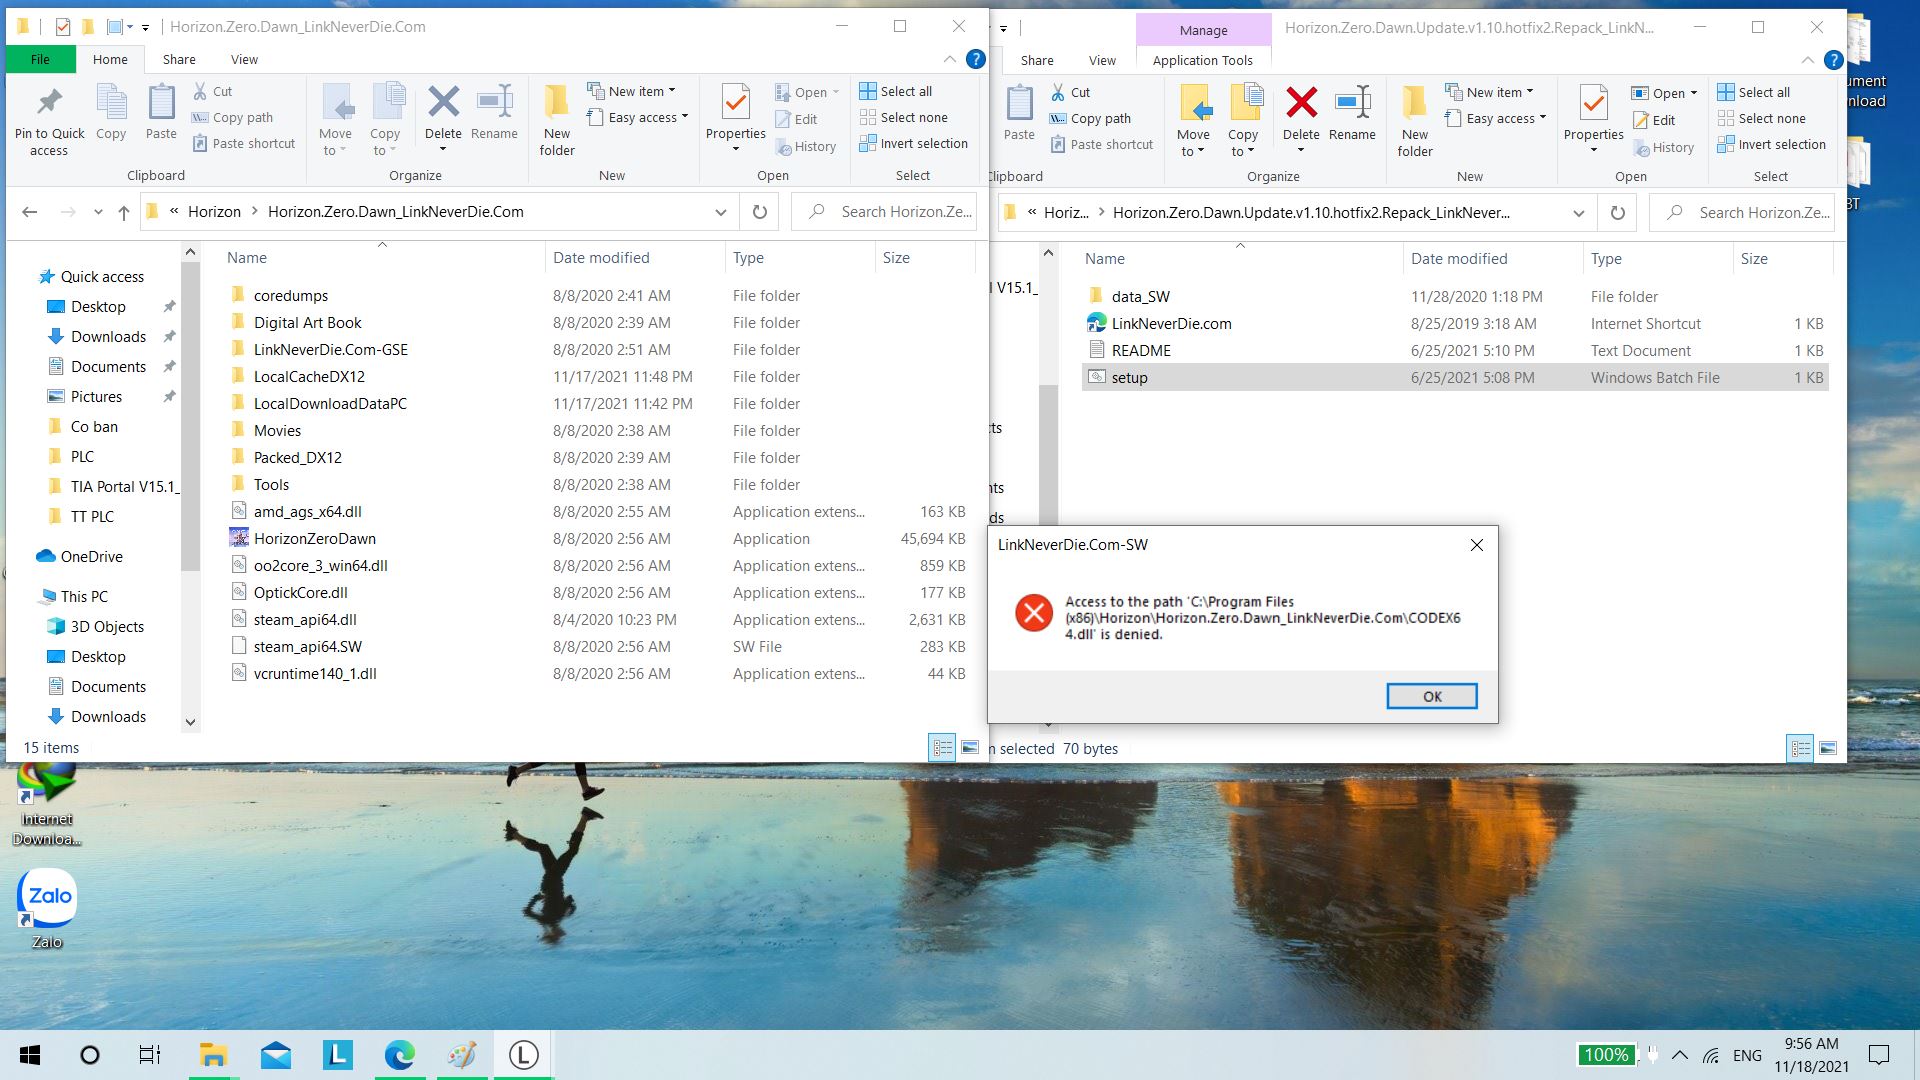The image size is (1920, 1080).
Task: Select LocalCacheDX12 folder row
Action: (597, 376)
